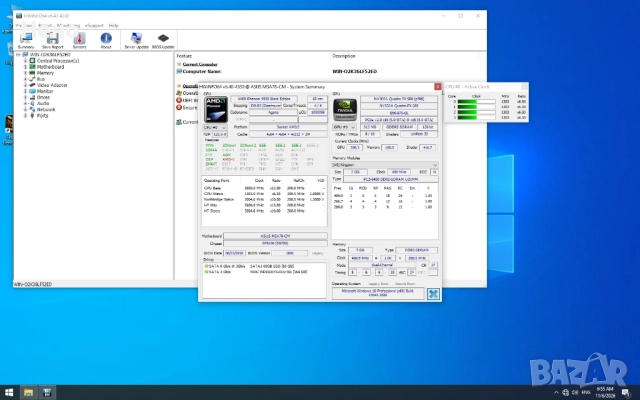
Task: Click core 1 clock bar
Action: point(476,107)
